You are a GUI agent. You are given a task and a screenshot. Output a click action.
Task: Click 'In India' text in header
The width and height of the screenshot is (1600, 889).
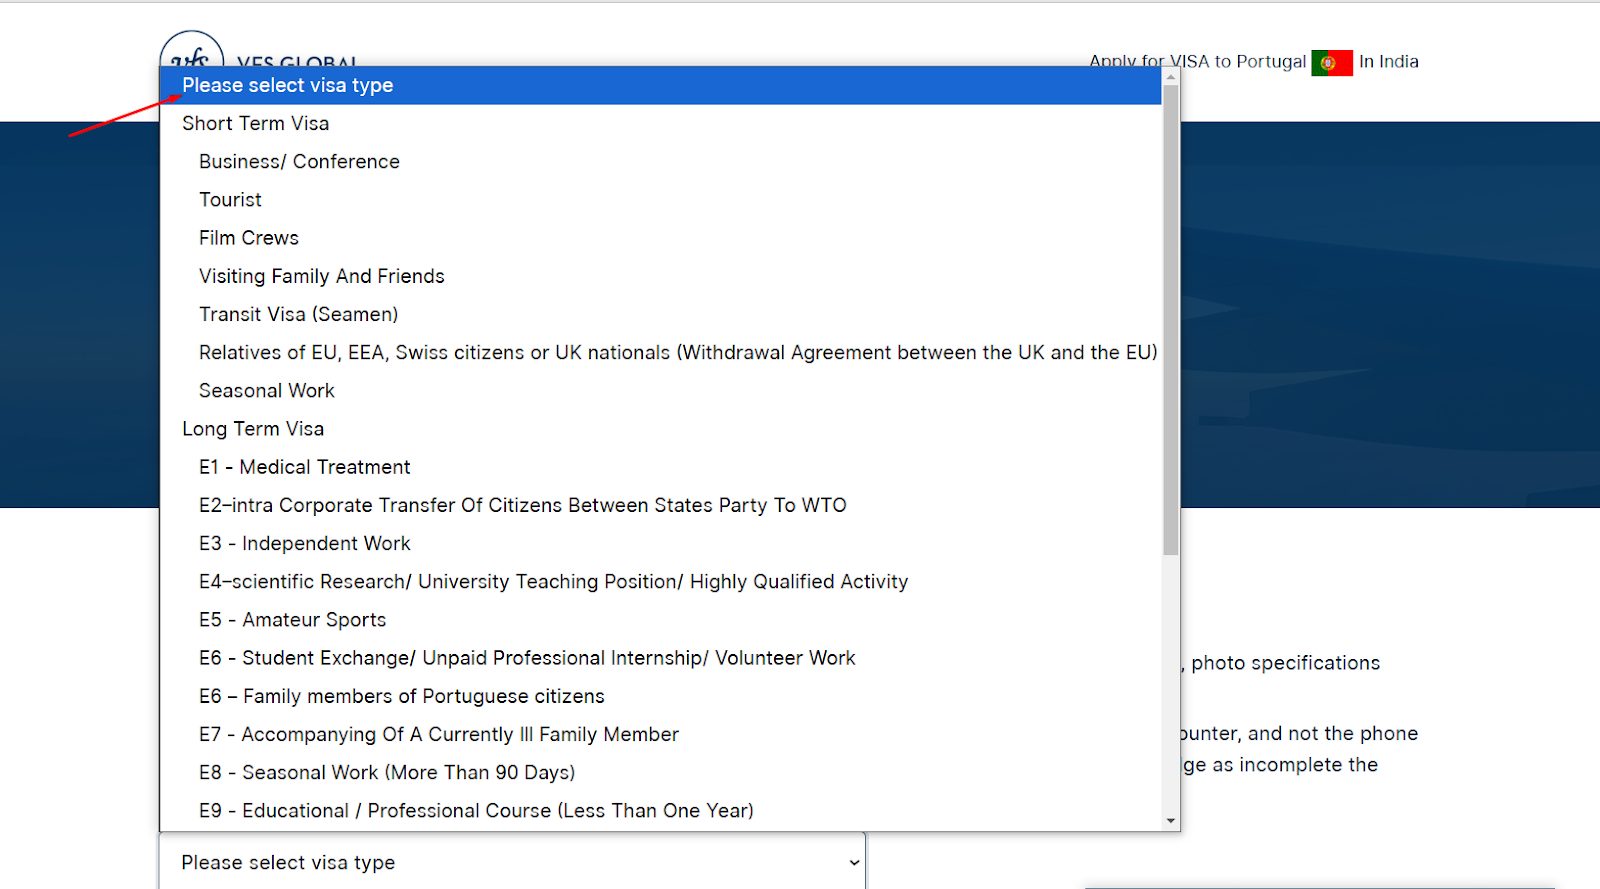[x=1388, y=61]
